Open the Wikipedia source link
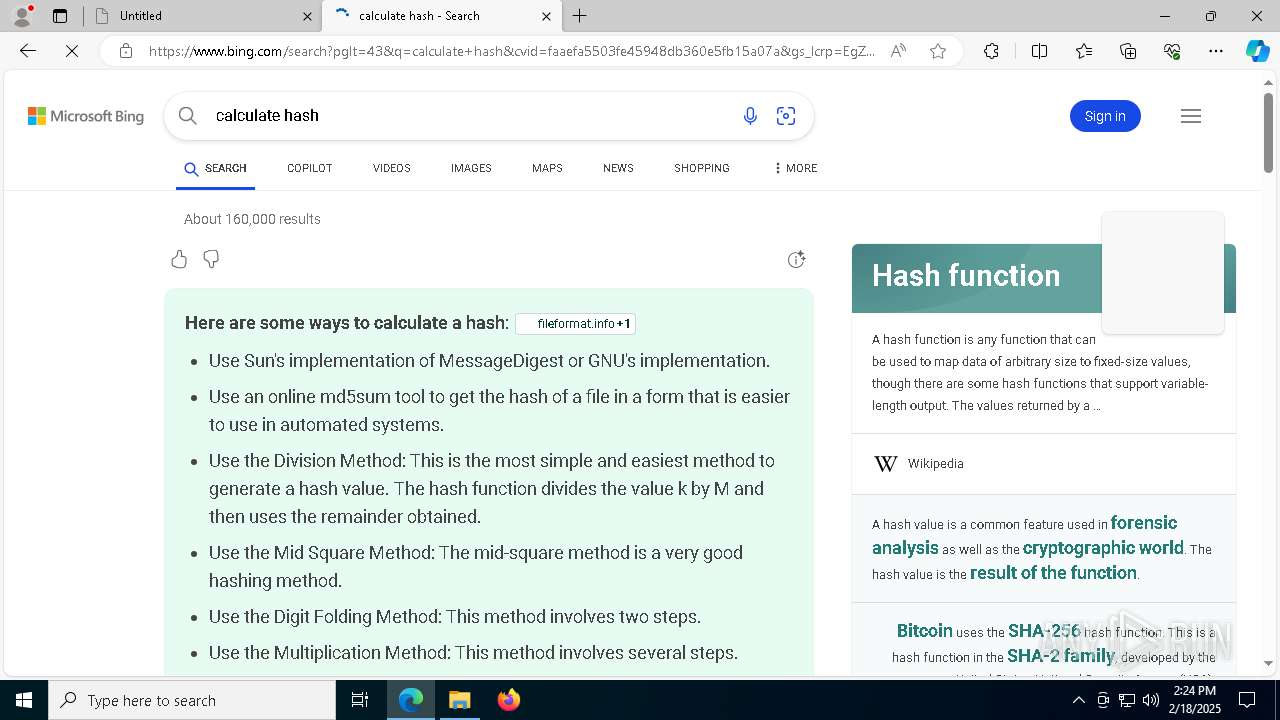The height and width of the screenshot is (720, 1280). (x=935, y=464)
